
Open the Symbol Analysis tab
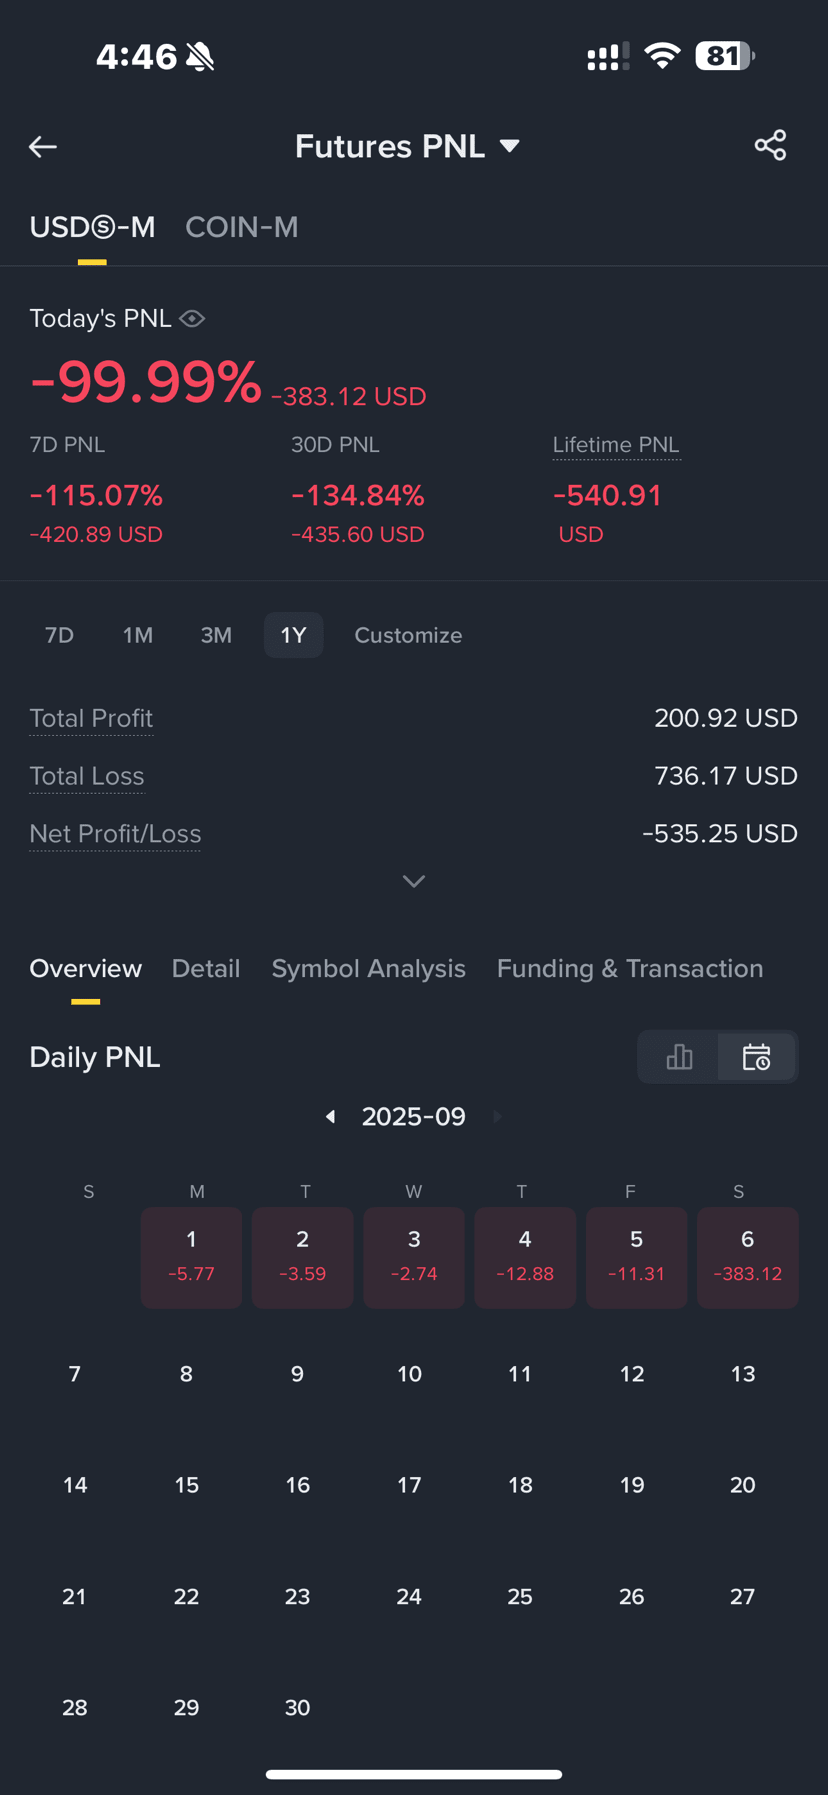[368, 968]
